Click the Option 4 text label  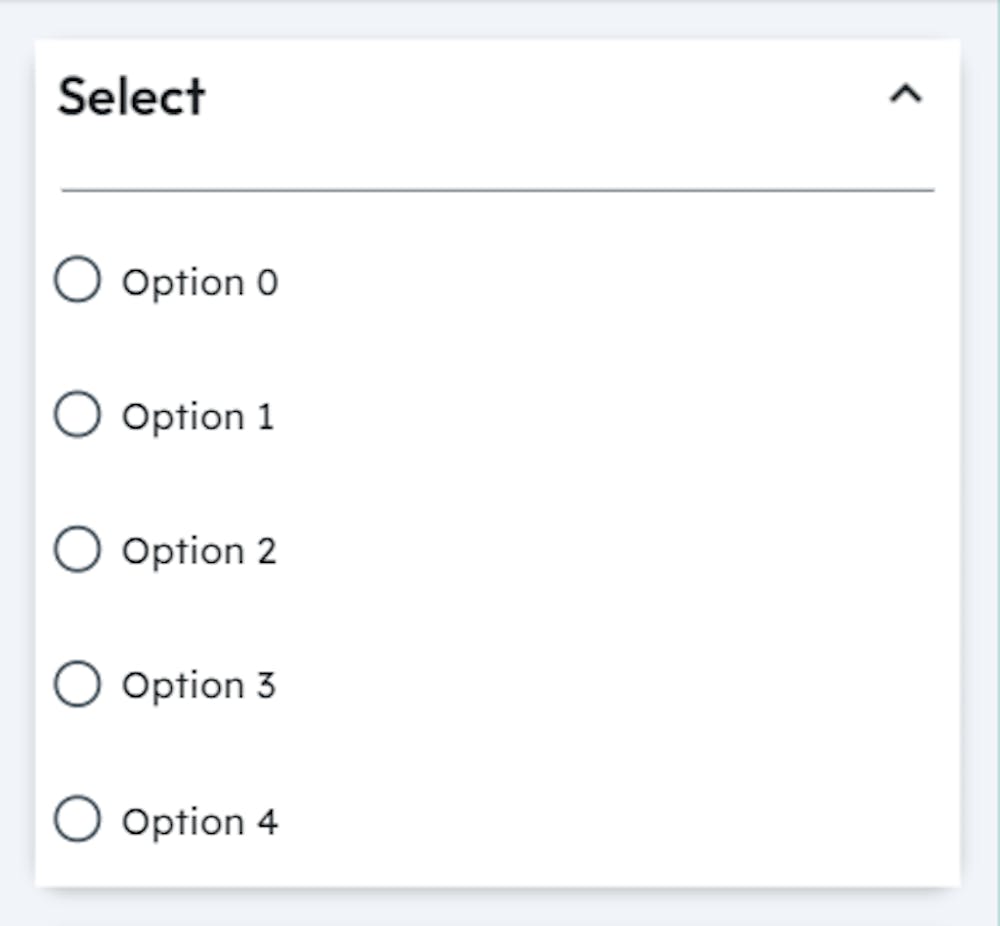tap(200, 821)
